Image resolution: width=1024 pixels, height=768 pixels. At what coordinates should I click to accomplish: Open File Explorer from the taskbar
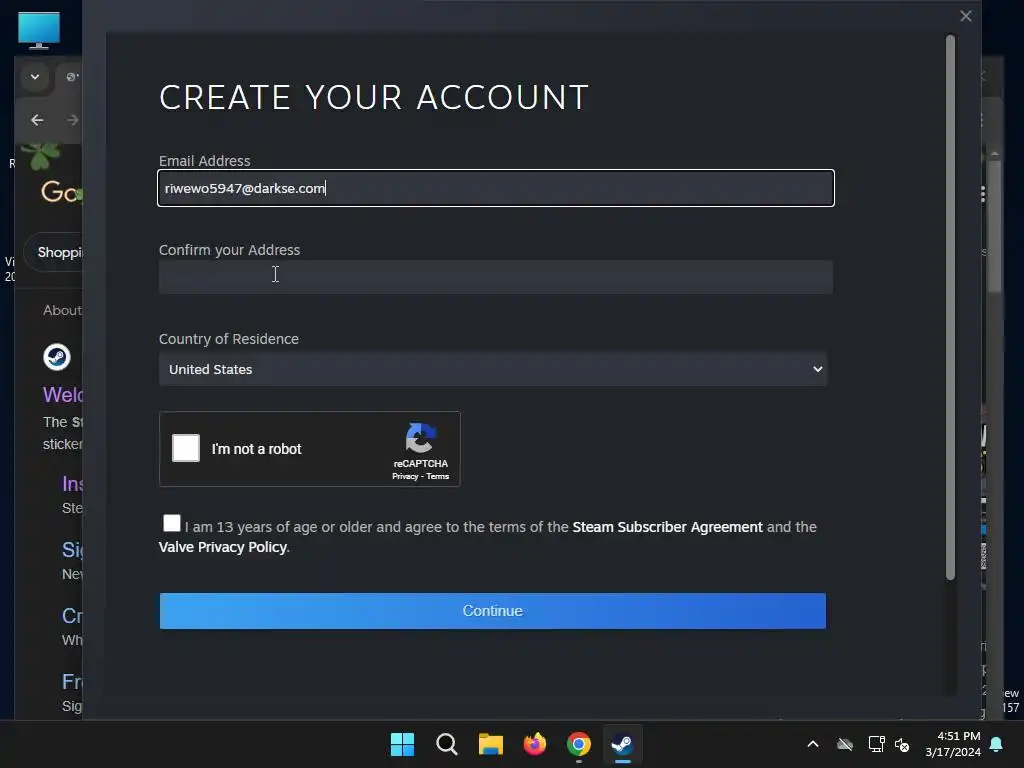[490, 744]
